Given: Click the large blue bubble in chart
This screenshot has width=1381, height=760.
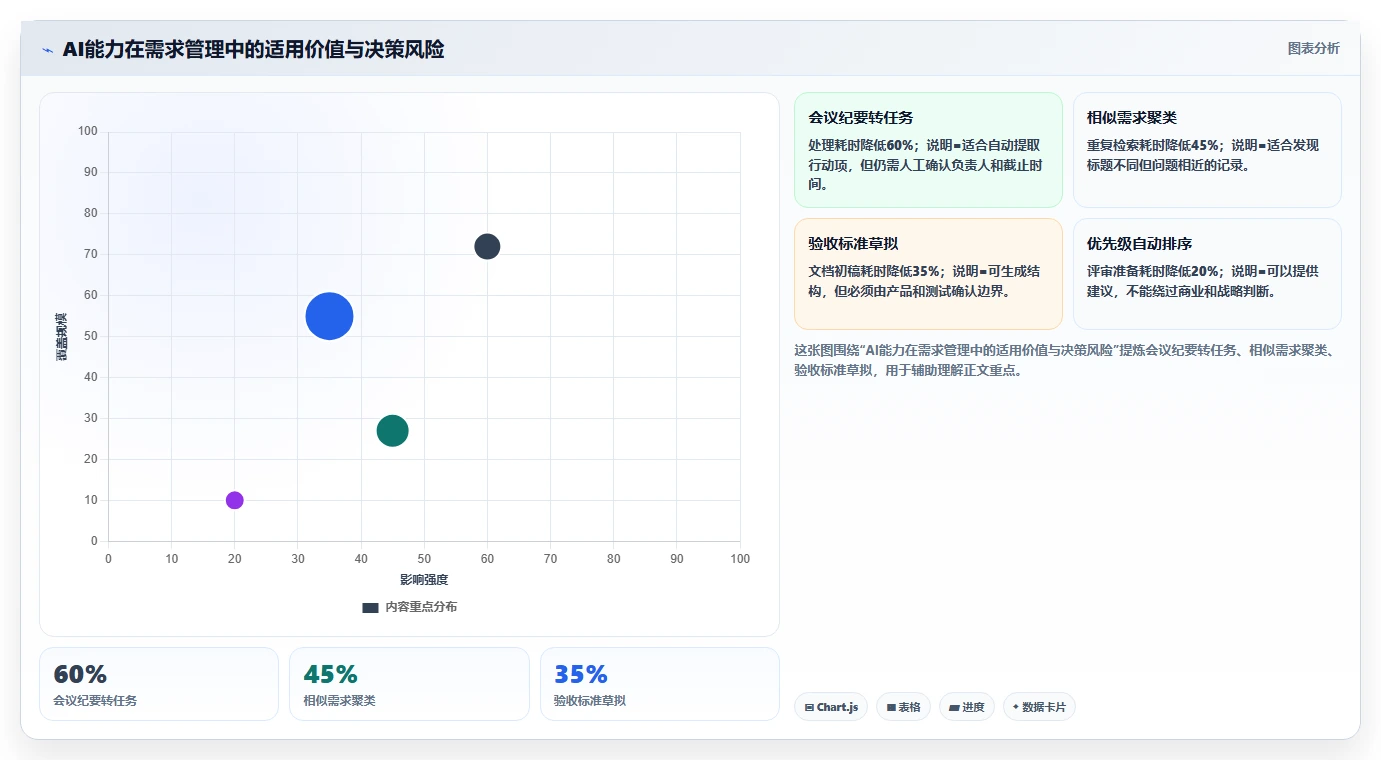Looking at the screenshot, I should [329, 316].
